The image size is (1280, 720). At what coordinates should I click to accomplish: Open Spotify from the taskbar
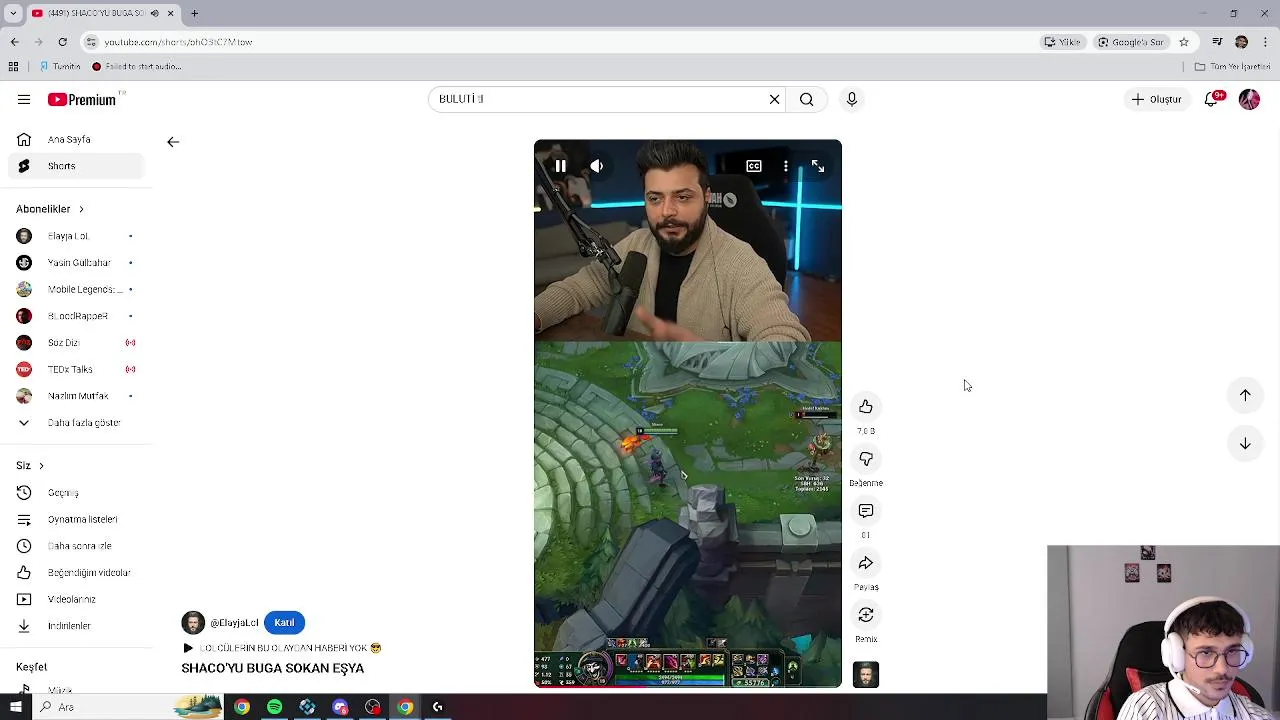tap(274, 707)
